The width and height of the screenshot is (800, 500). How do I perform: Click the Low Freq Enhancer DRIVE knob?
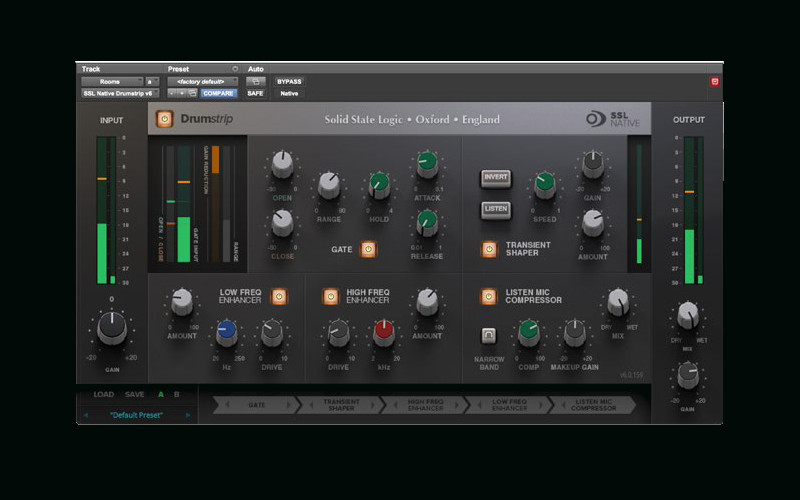coord(271,333)
